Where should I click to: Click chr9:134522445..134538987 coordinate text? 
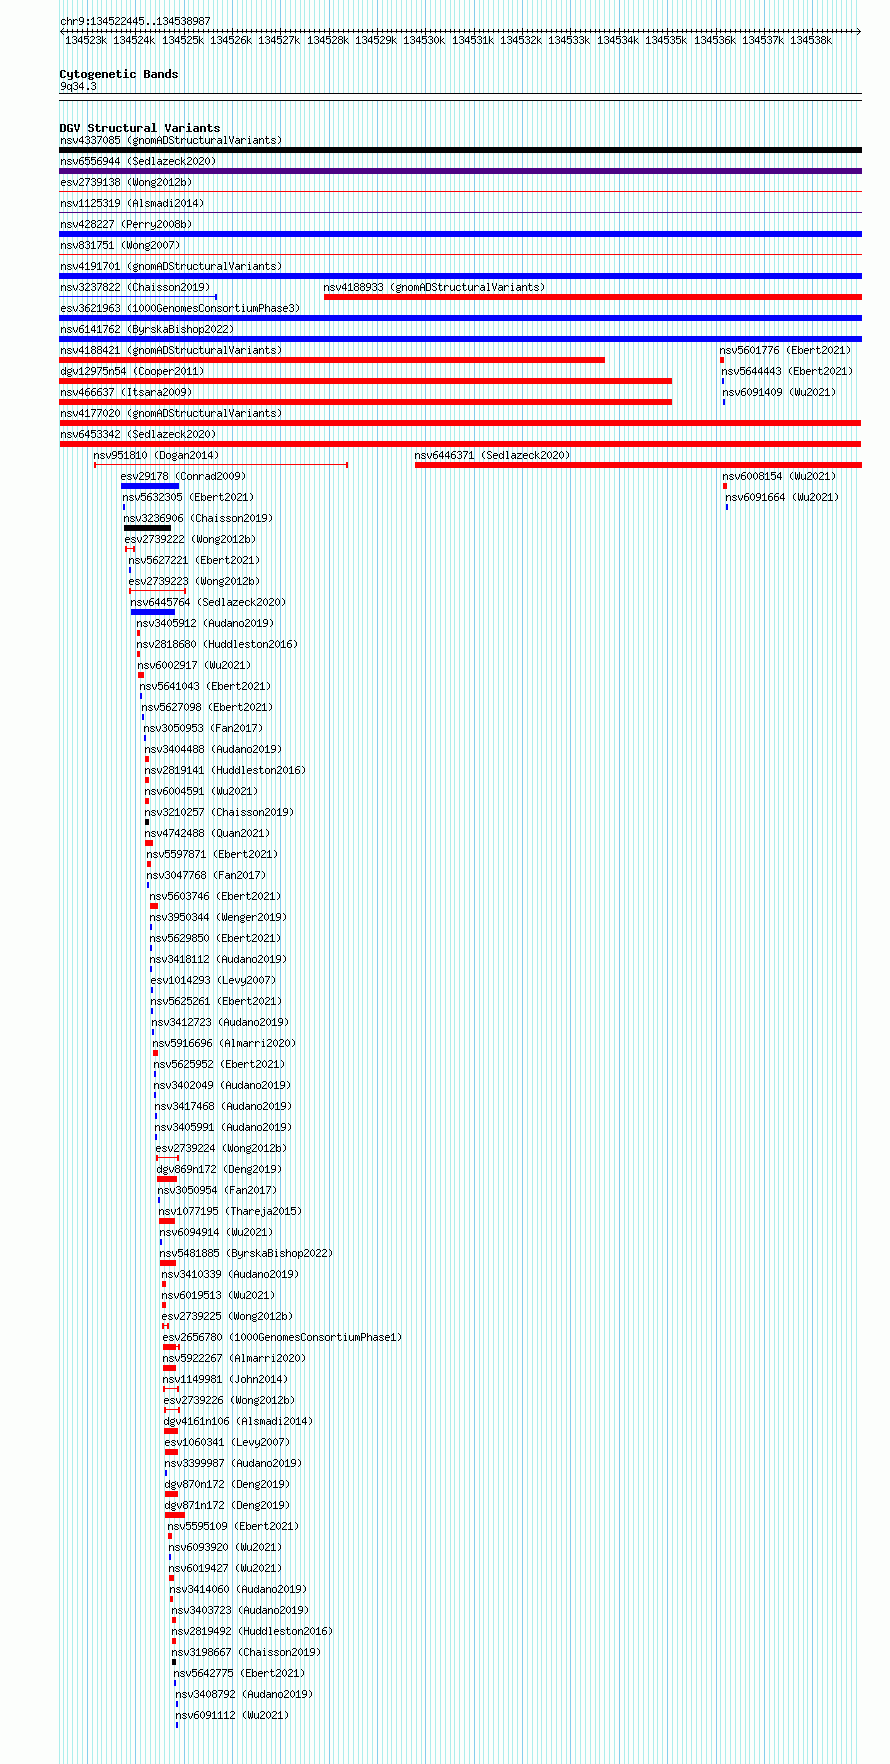pos(135,21)
